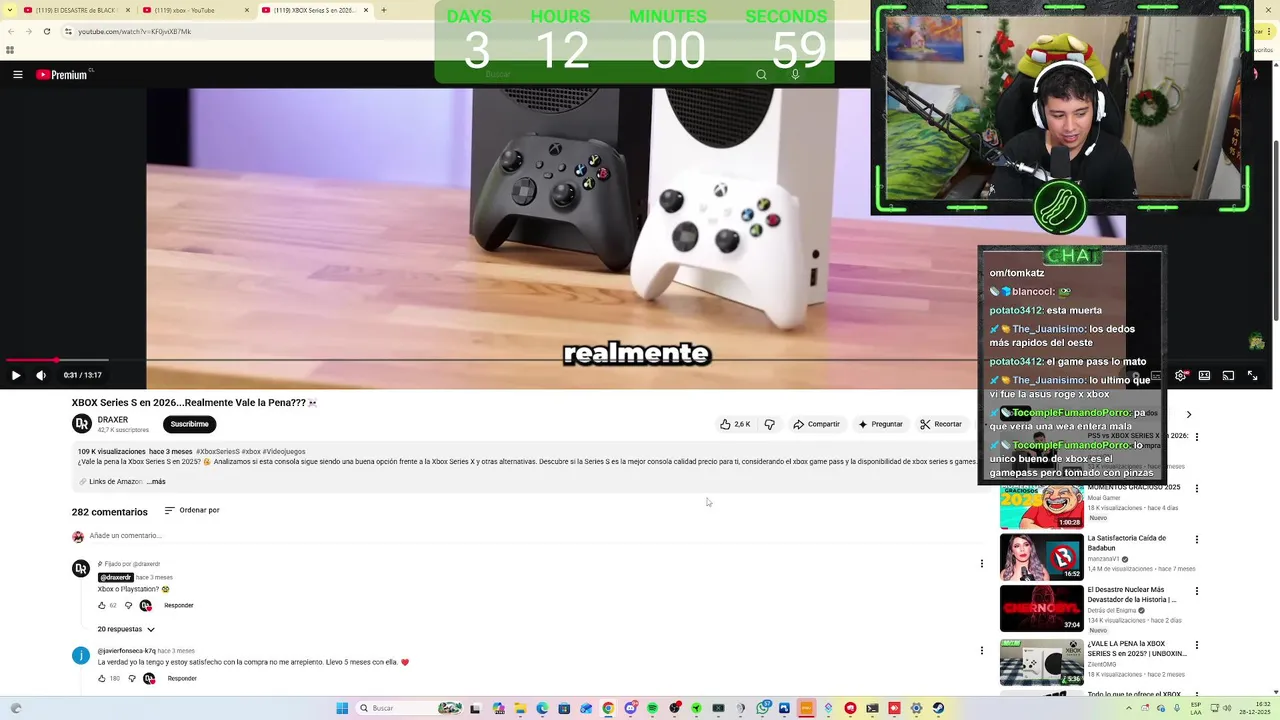This screenshot has height=720, width=1280.
Task: Open the DRAXER channel avatar
Action: pyautogui.click(x=82, y=424)
